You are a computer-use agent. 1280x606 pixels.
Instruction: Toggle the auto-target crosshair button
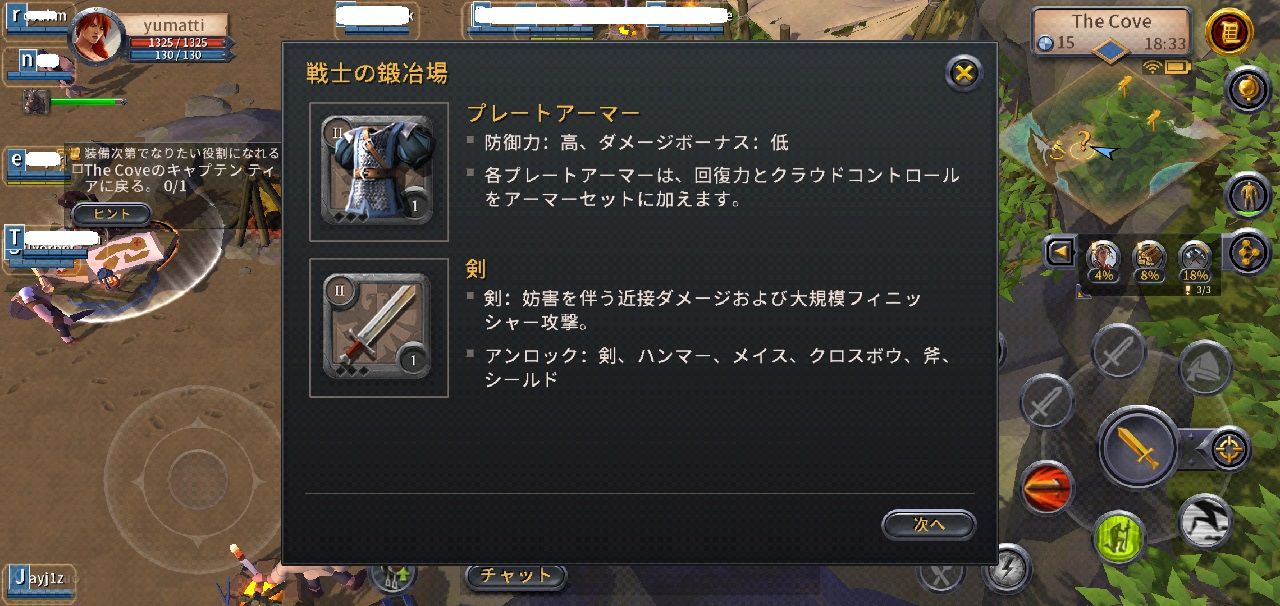1227,449
